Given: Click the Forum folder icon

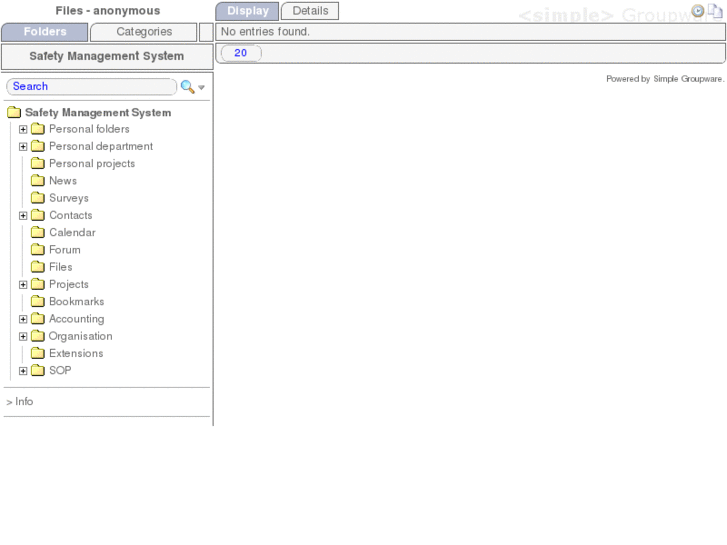Looking at the screenshot, I should pyautogui.click(x=38, y=250).
